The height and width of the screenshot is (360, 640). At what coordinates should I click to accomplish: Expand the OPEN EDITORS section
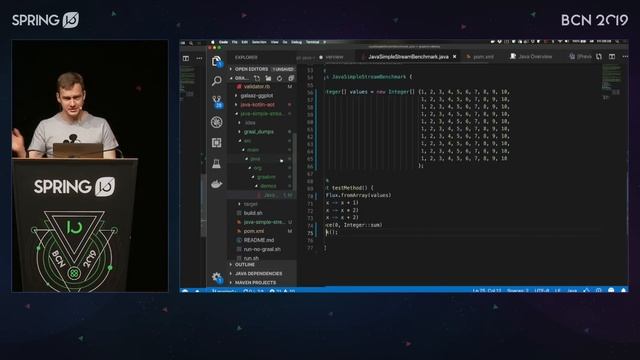pyautogui.click(x=261, y=69)
